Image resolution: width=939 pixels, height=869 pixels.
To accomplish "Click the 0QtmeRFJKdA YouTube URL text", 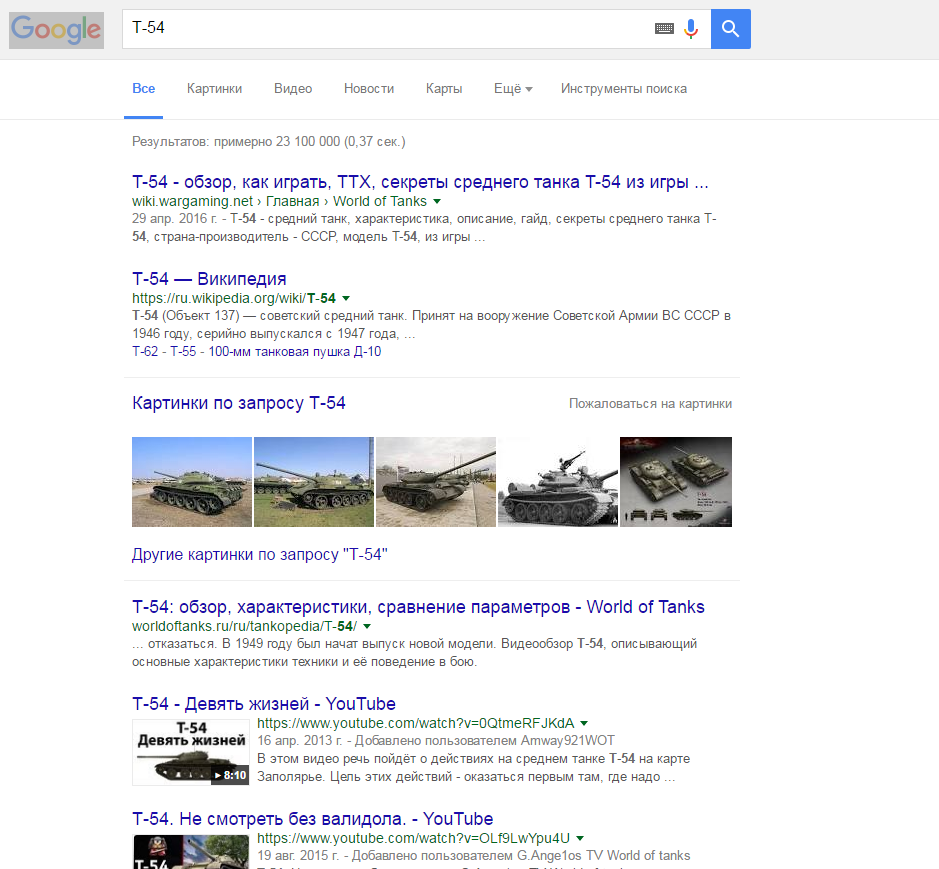I will (x=416, y=723).
